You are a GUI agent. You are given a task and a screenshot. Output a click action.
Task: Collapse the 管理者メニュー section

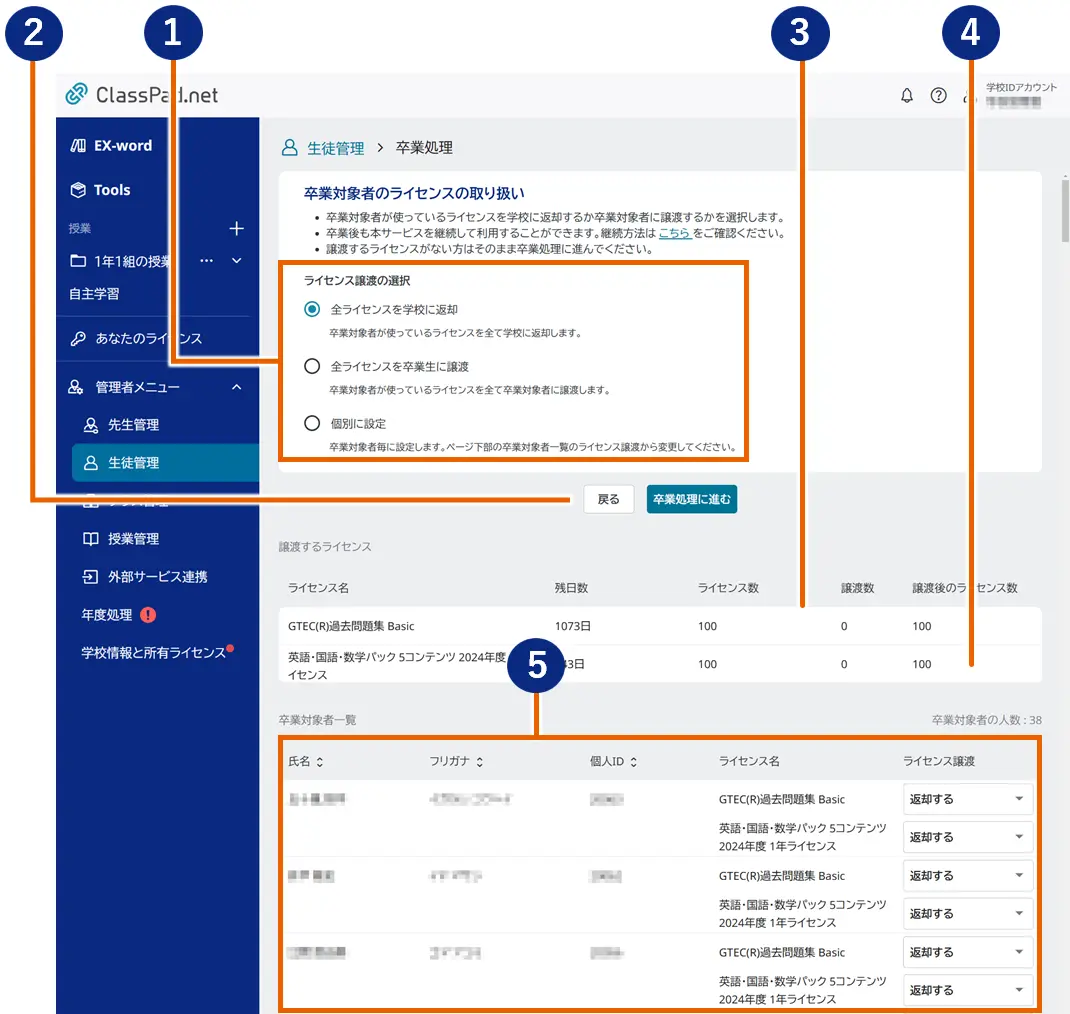236,387
